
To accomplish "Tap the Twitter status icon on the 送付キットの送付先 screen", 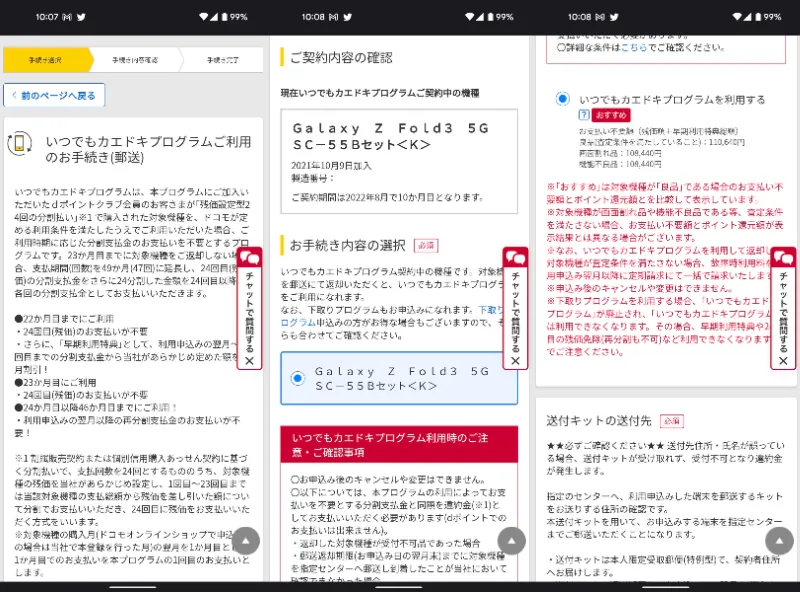I will pyautogui.click(x=614, y=17).
